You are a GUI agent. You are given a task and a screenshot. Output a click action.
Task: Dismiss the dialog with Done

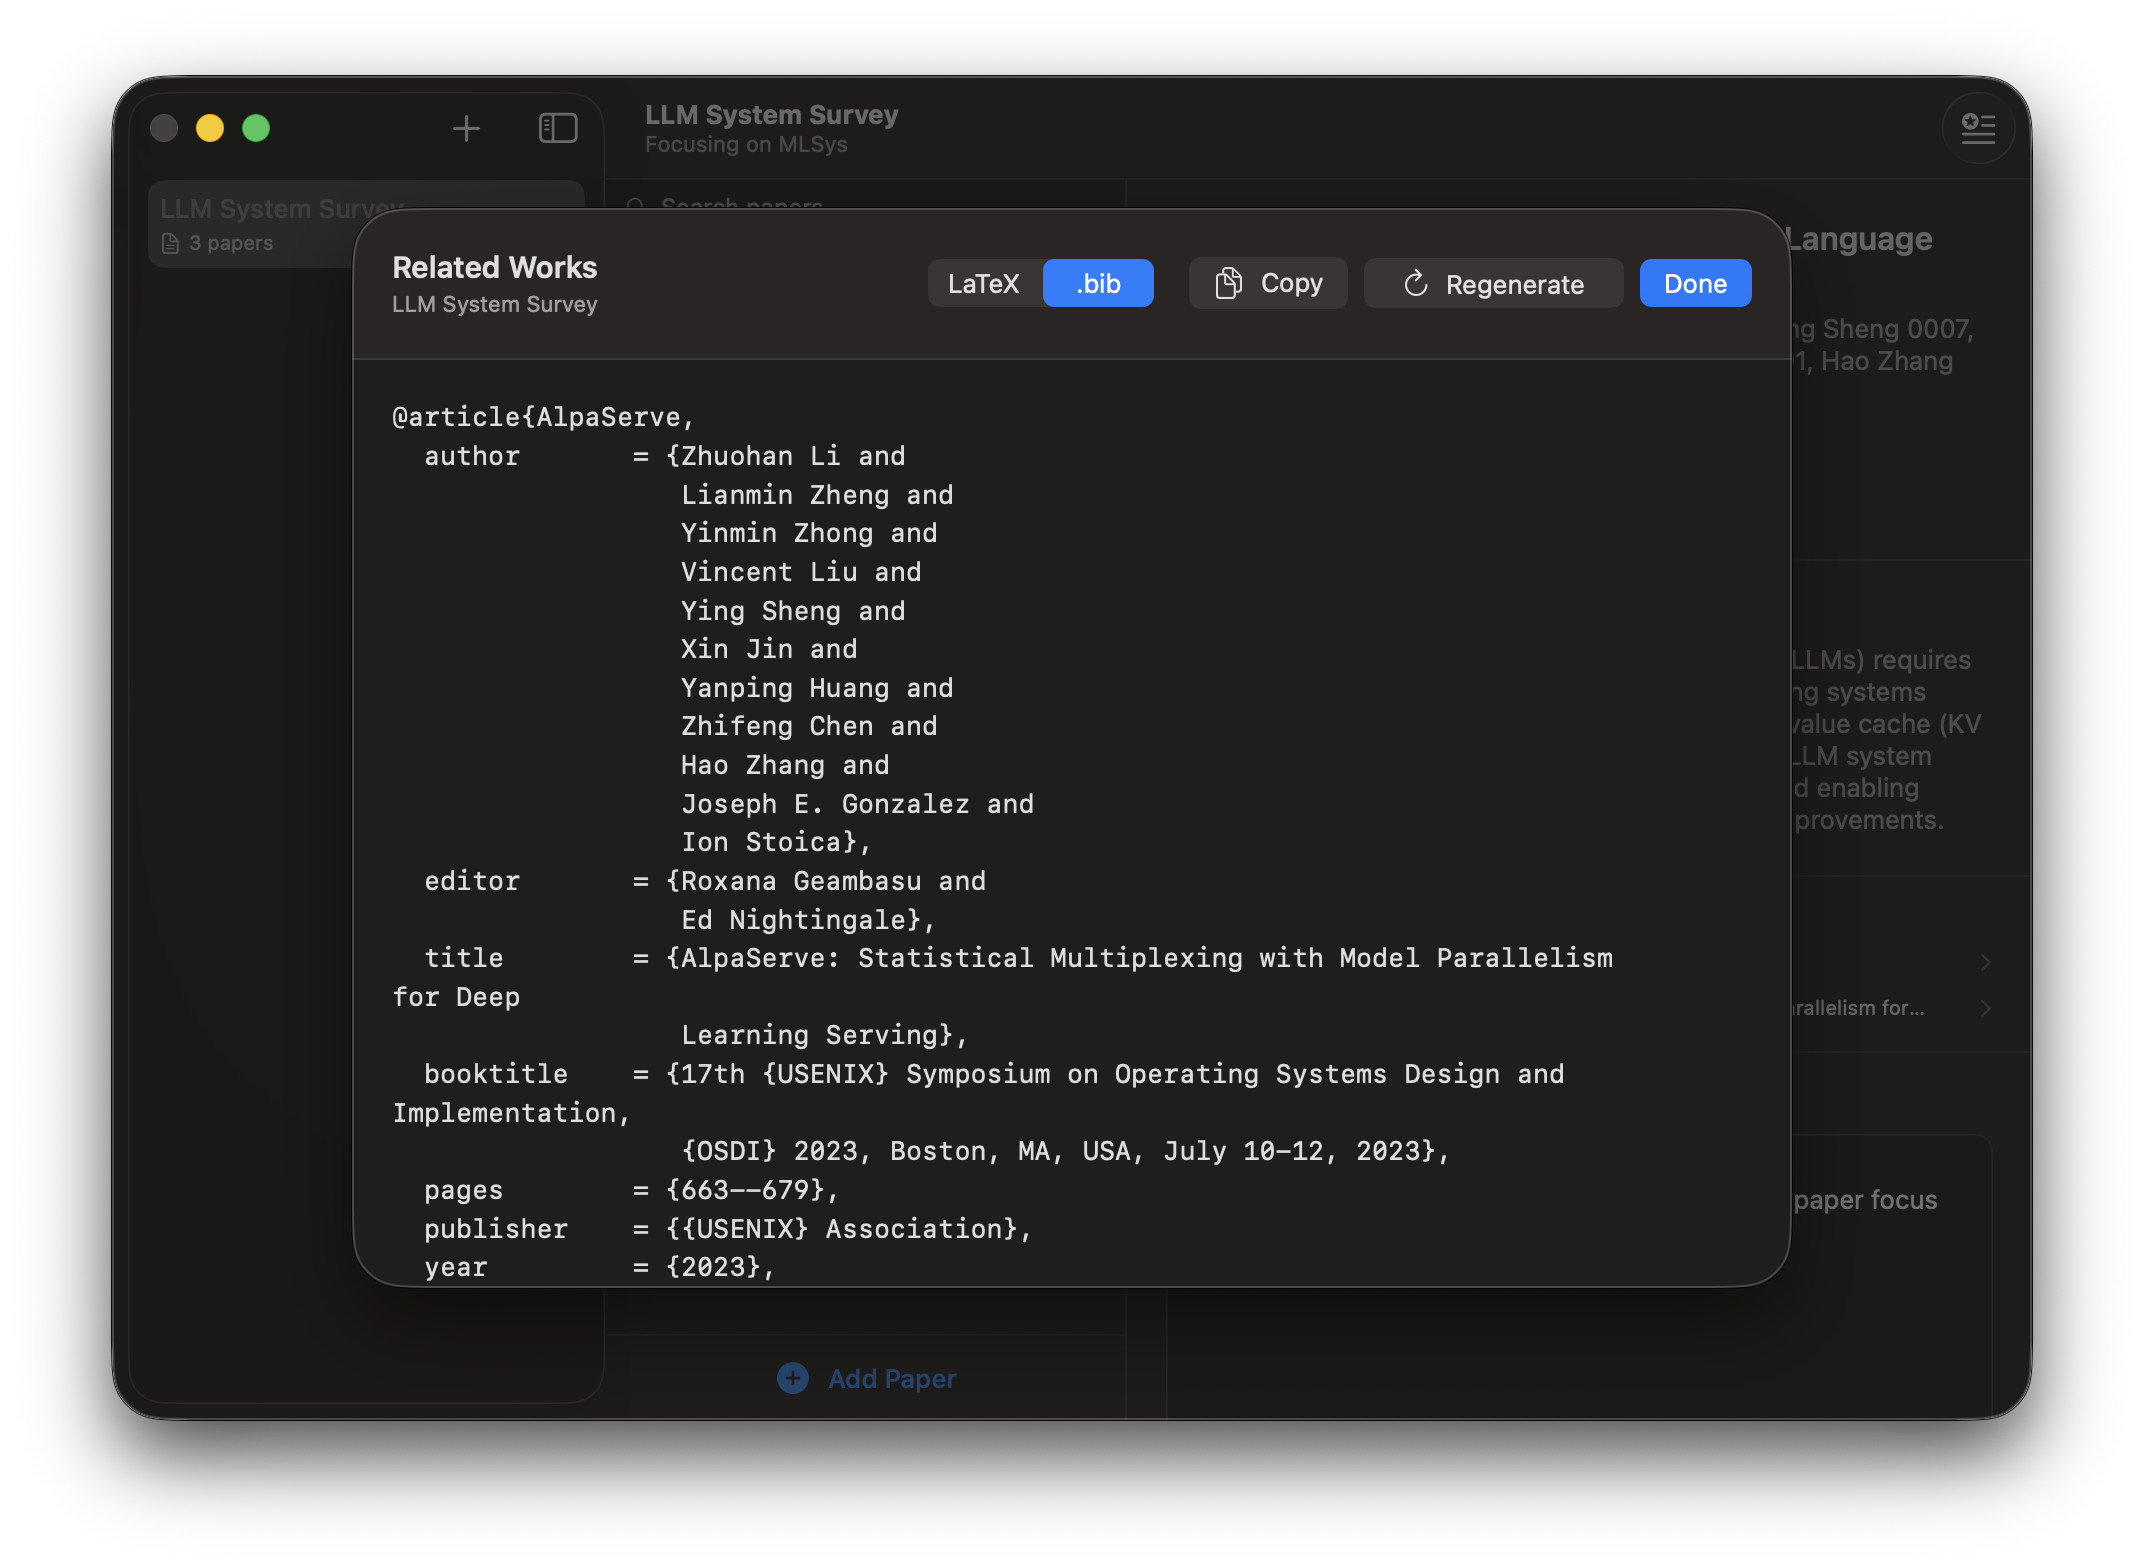[x=1694, y=283]
